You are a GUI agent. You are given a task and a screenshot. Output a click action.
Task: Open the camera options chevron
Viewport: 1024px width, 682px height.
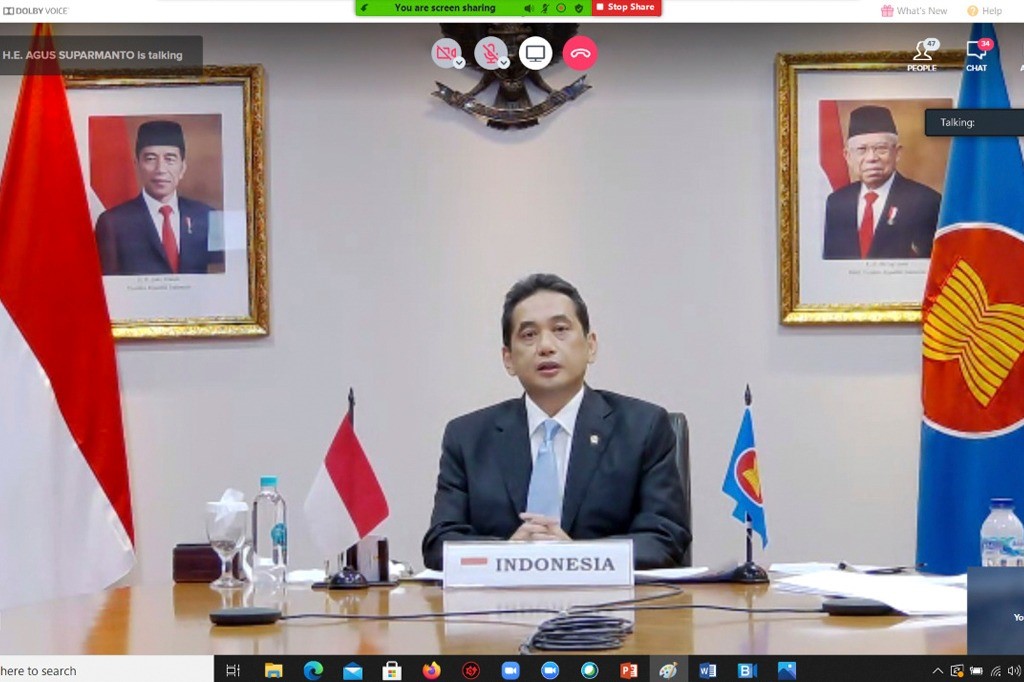(x=460, y=64)
